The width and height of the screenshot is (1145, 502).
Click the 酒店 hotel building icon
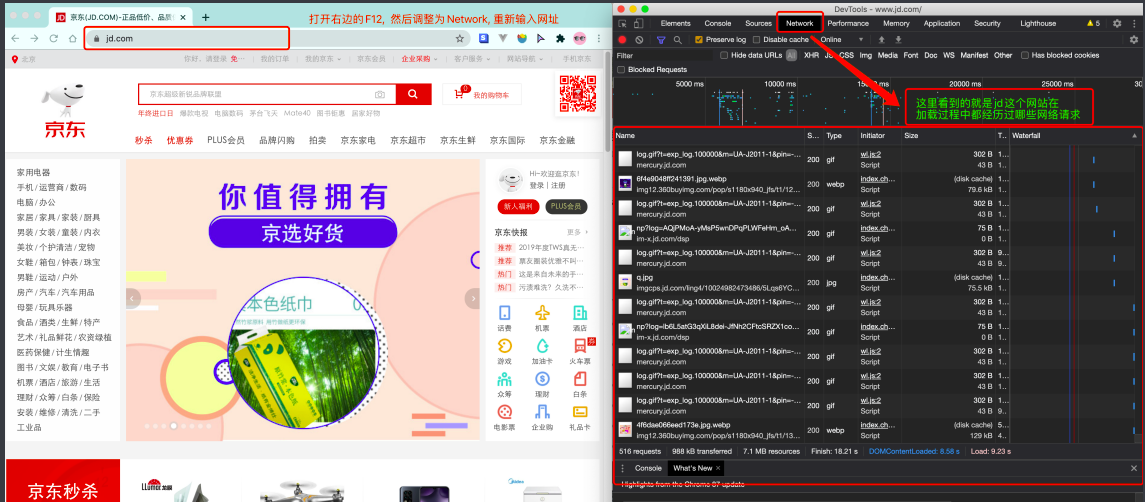(580, 313)
